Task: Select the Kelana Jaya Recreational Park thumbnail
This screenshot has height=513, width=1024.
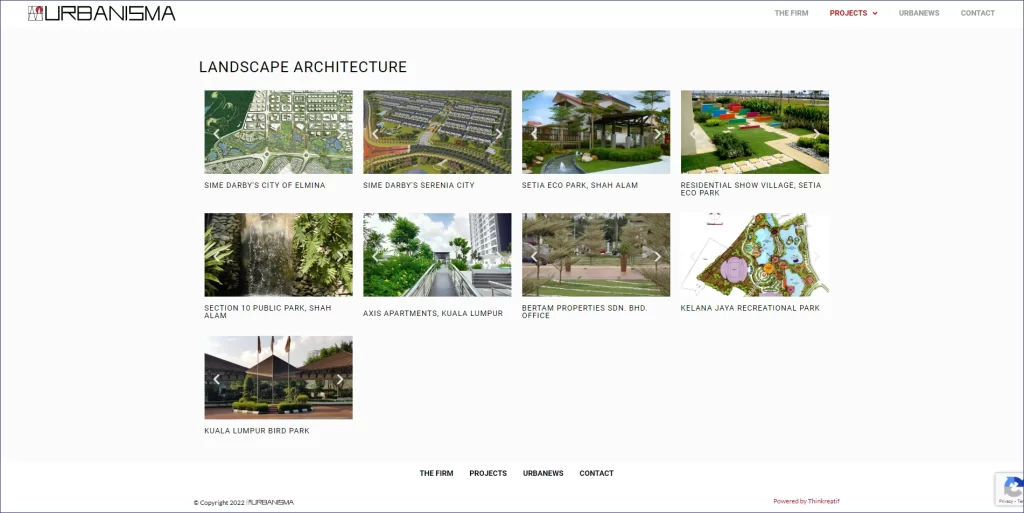Action: (755, 254)
